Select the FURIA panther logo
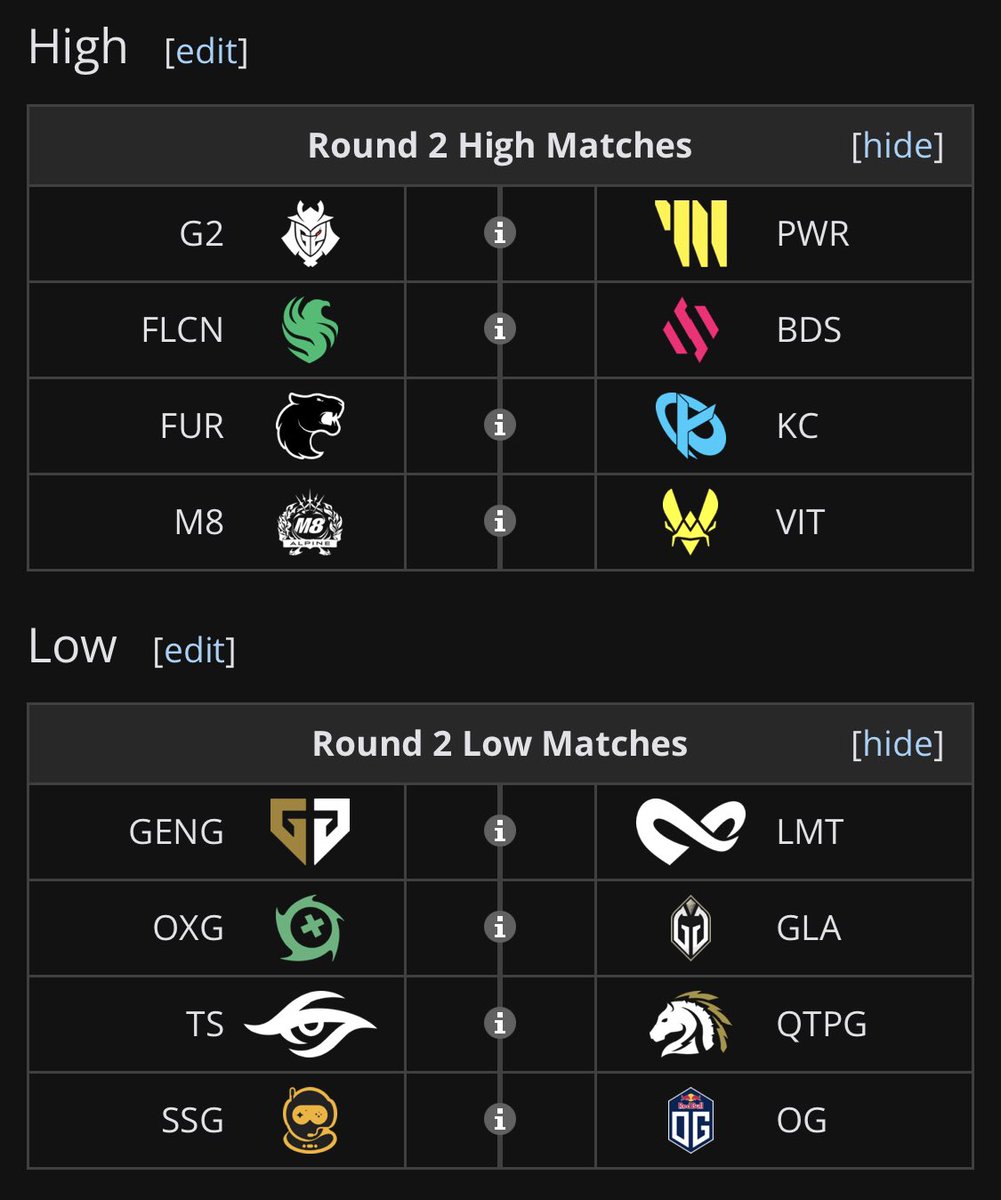Viewport: 1001px width, 1200px height. point(310,425)
